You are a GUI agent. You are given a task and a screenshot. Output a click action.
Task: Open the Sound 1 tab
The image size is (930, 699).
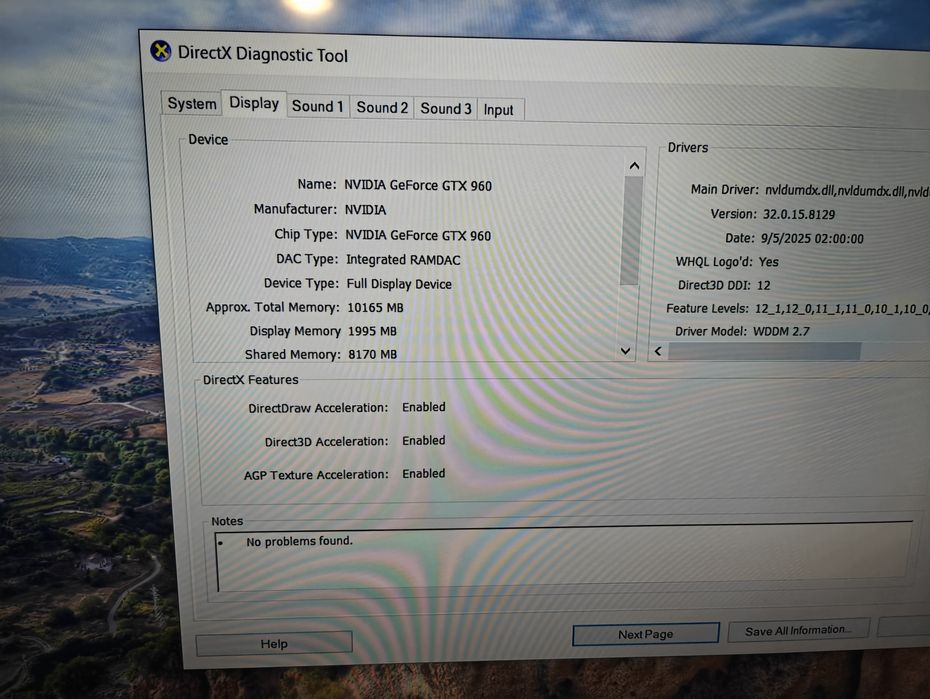(317, 106)
